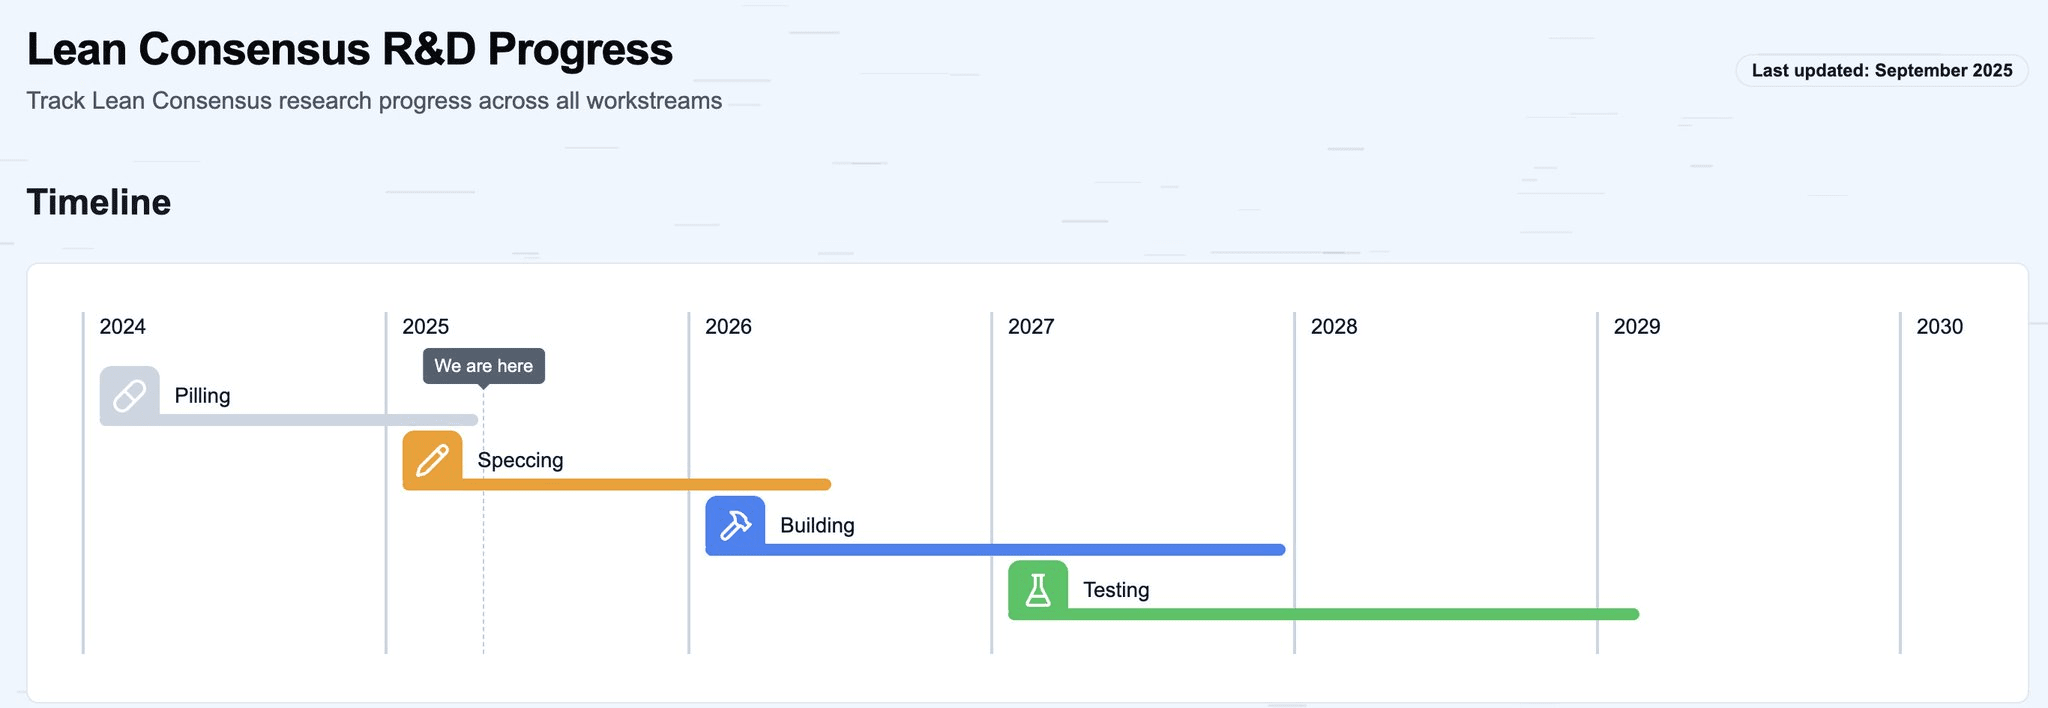Select the Speccing phase label
This screenshot has height=708, width=2048.
click(x=520, y=460)
